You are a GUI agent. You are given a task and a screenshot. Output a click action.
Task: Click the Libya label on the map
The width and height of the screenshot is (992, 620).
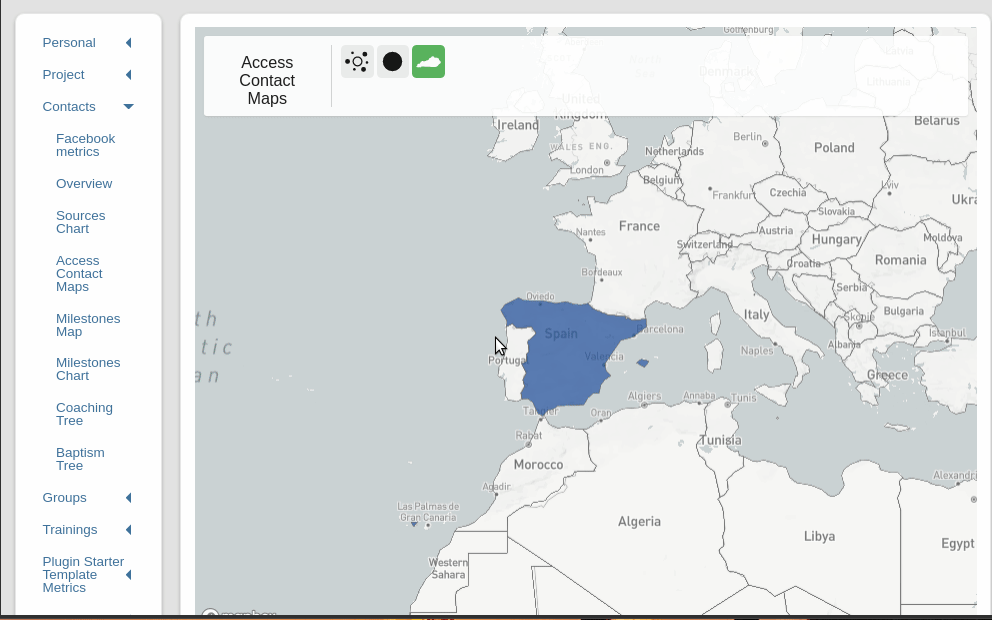pyautogui.click(x=819, y=536)
